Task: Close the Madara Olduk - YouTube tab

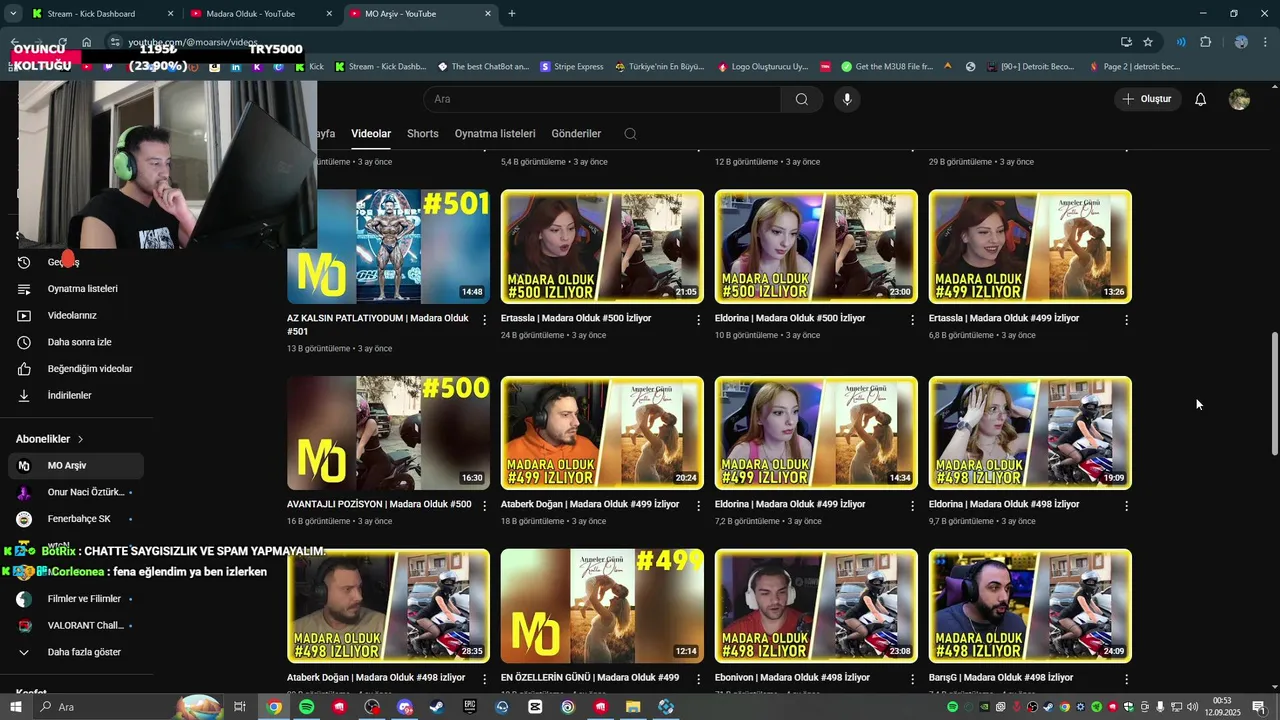Action: click(x=329, y=14)
